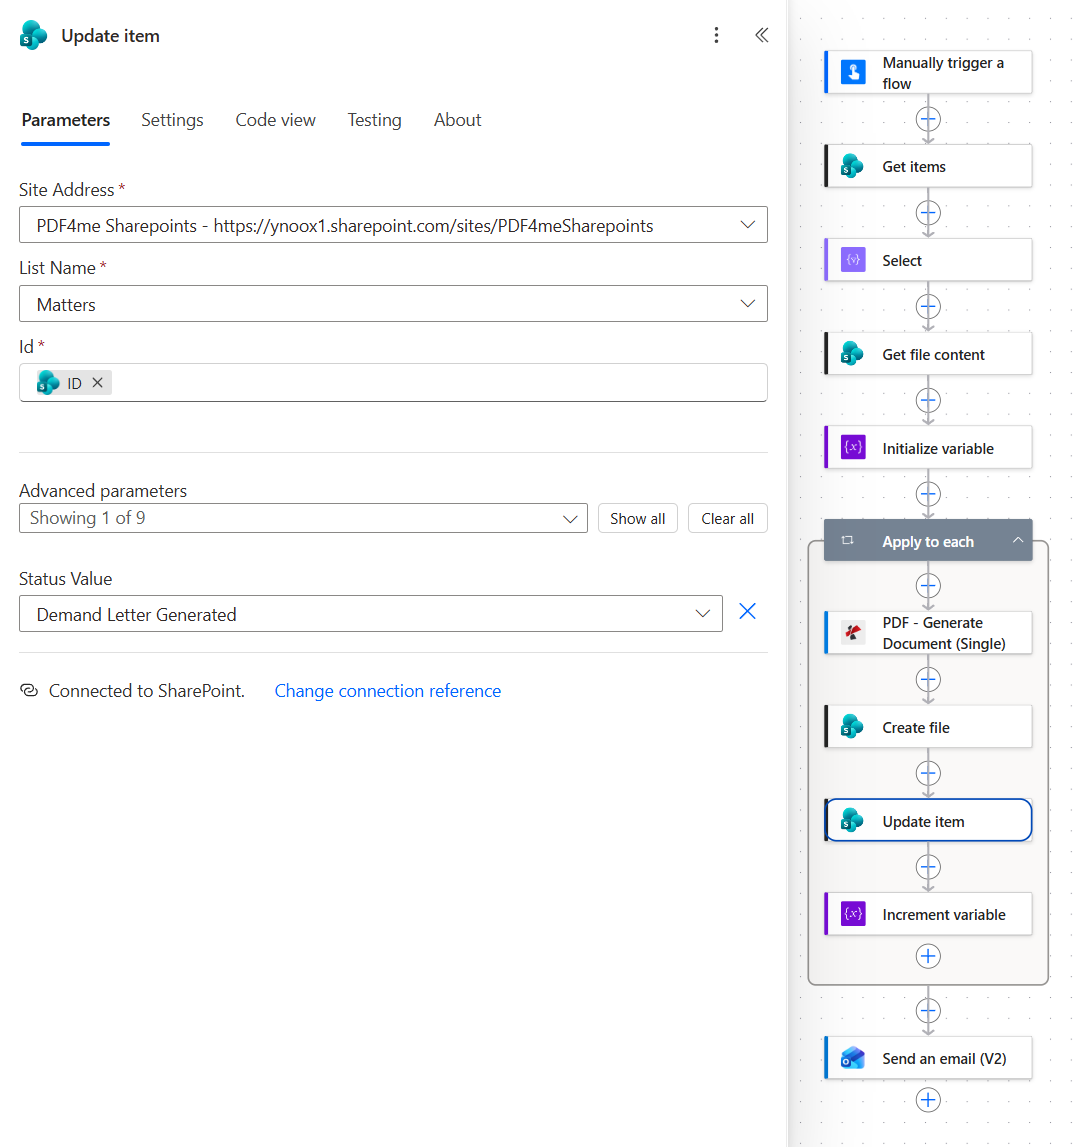The image size is (1080, 1147).
Task: Remove the Status Value parameter with blue X
Action: point(747,612)
